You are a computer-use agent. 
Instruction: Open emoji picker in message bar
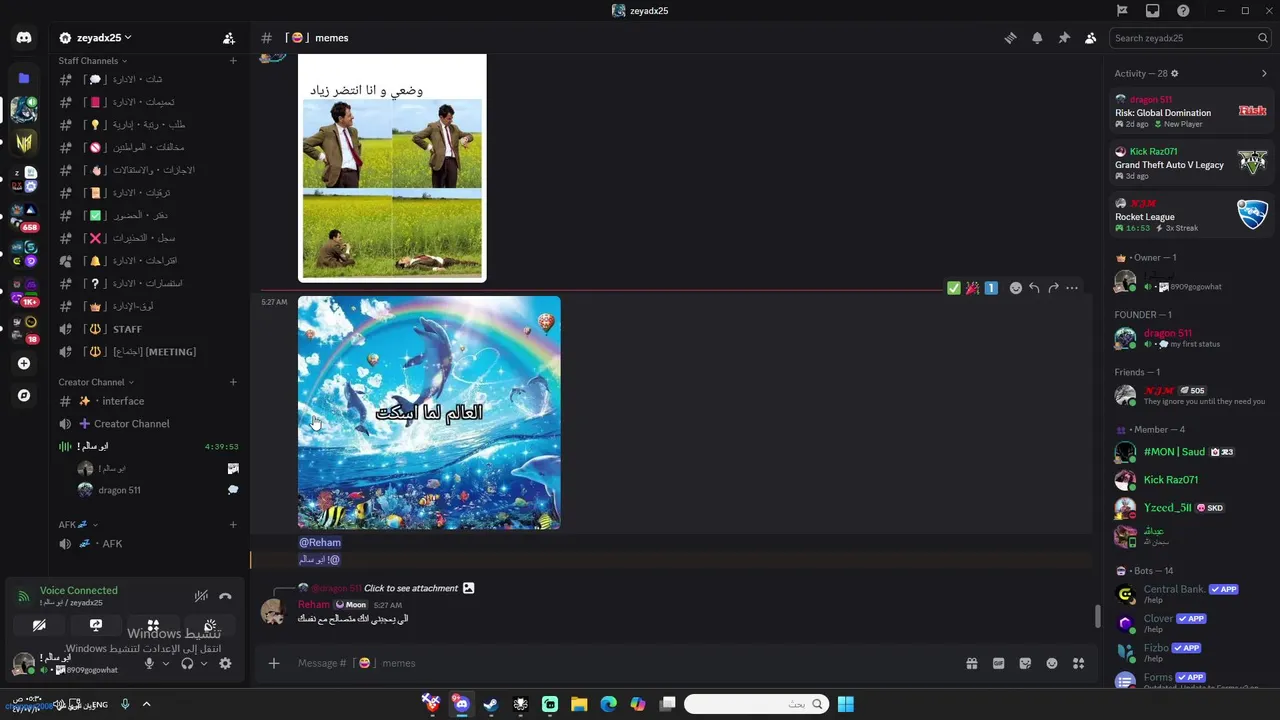click(1052, 663)
